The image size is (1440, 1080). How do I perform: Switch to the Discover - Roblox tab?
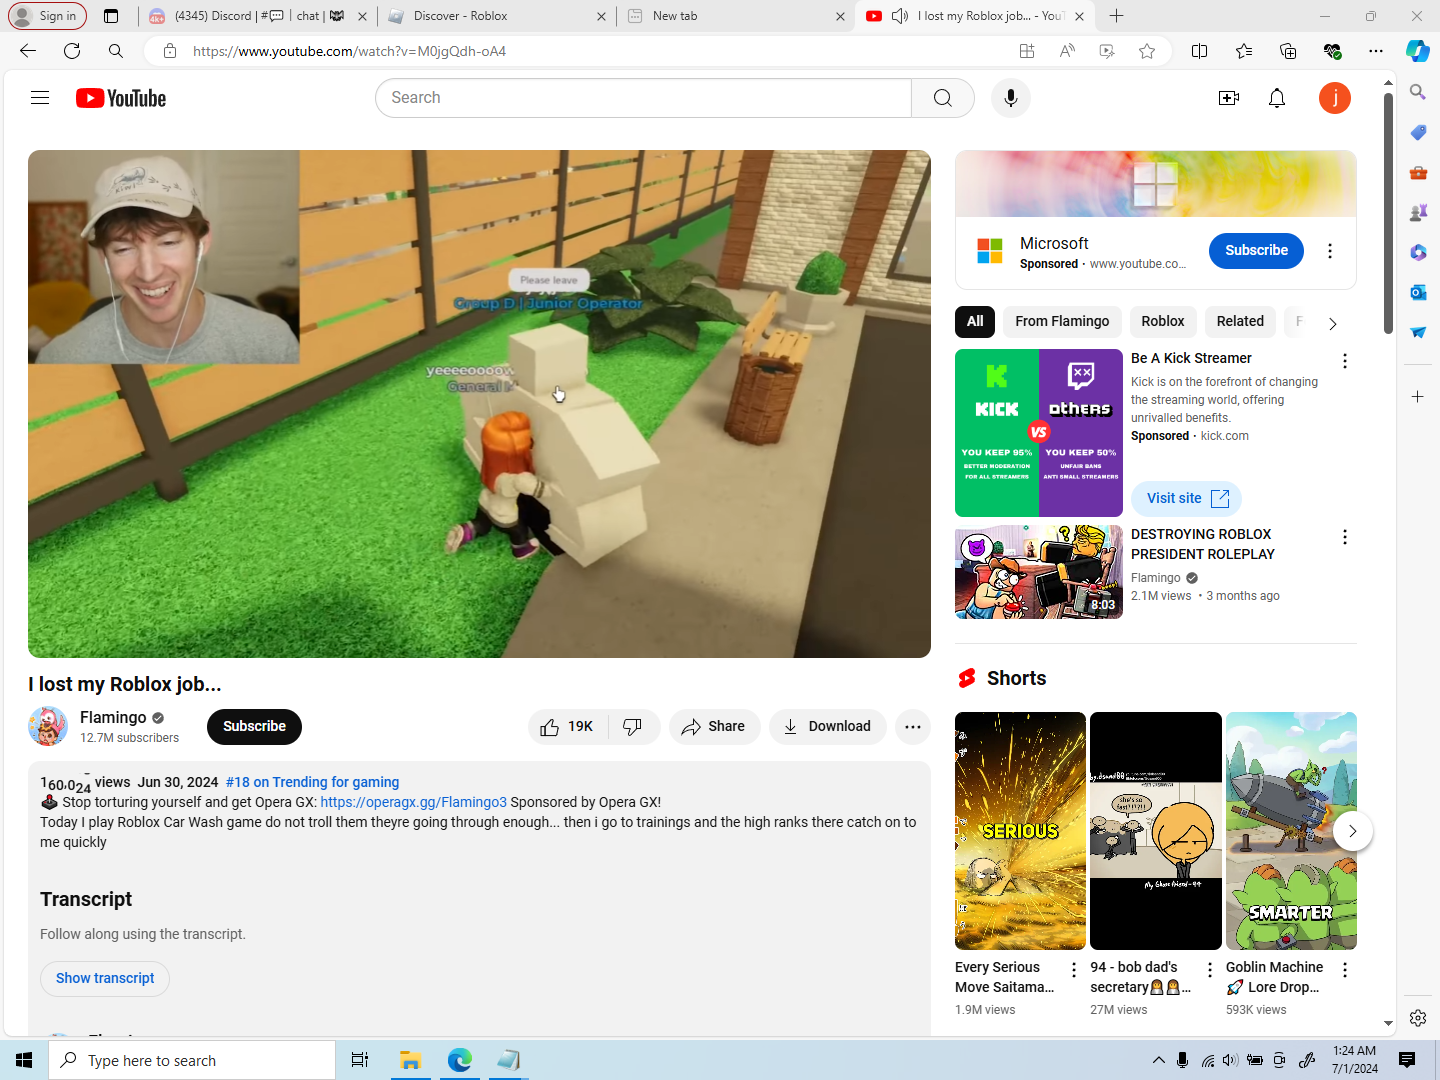(496, 16)
